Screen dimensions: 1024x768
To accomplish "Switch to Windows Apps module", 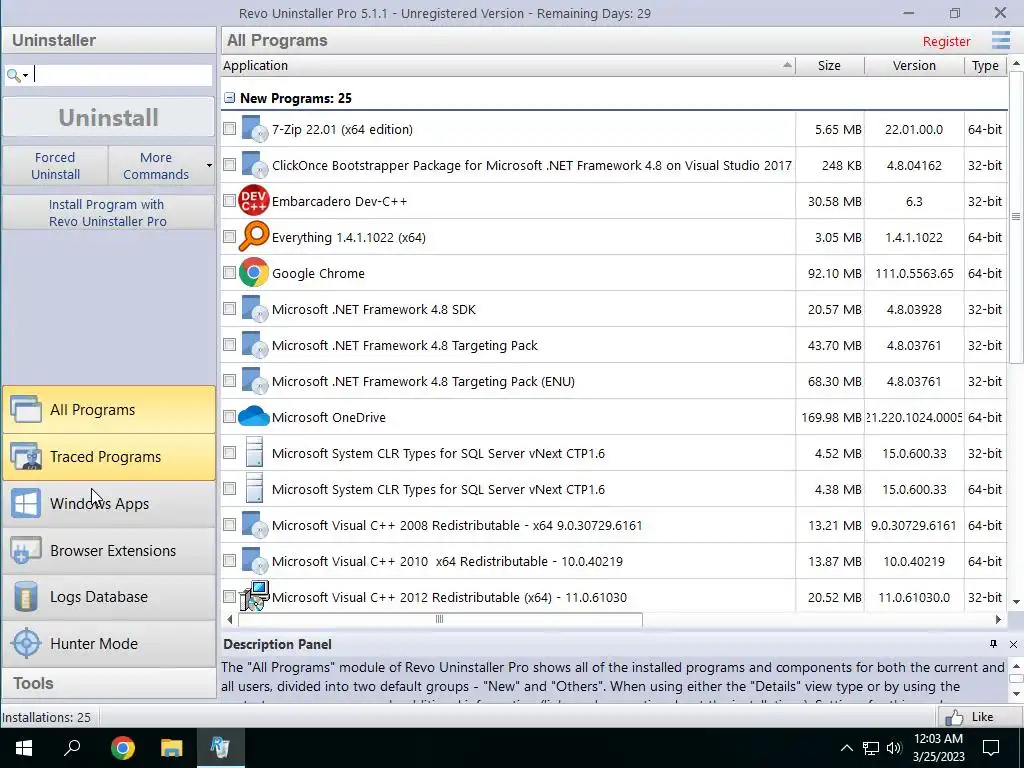I will [109, 504].
